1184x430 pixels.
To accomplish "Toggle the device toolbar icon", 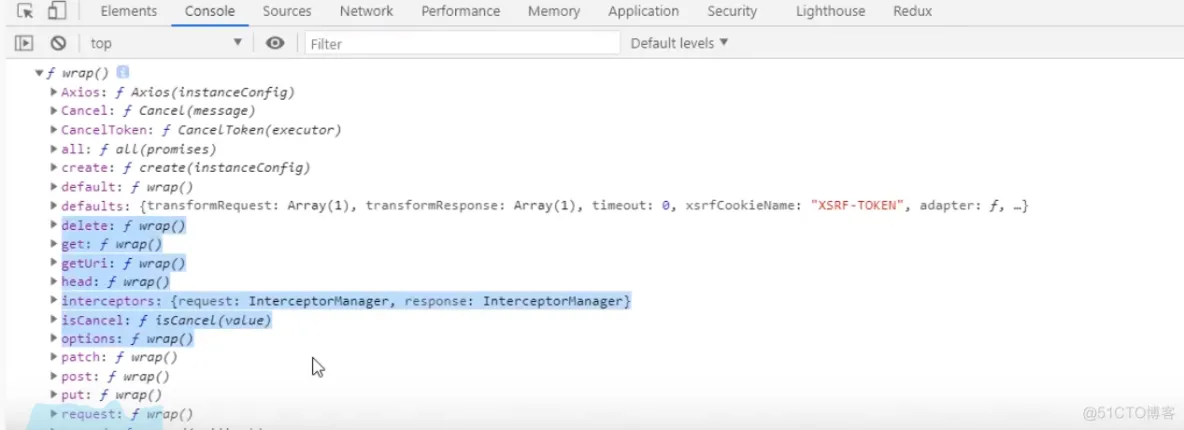I will click(x=56, y=12).
